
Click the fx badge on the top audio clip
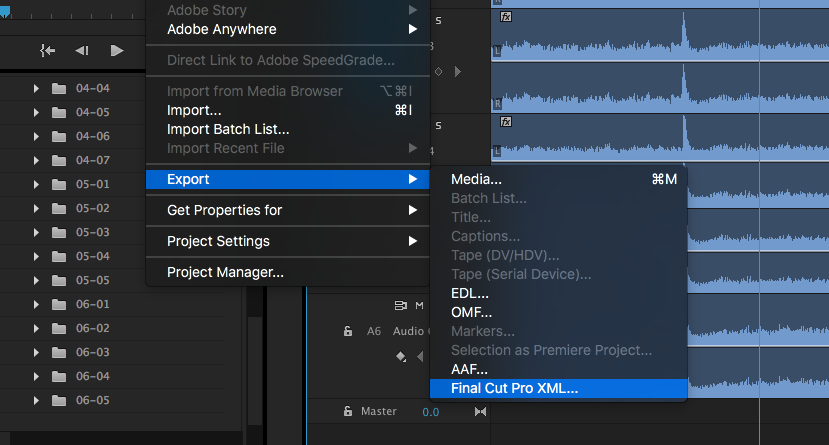pos(506,17)
